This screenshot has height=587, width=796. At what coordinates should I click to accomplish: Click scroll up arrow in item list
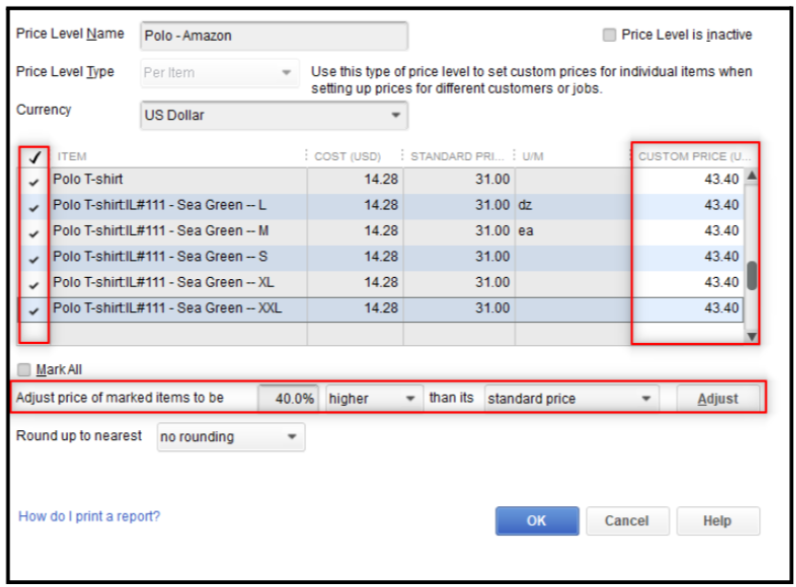[752, 176]
